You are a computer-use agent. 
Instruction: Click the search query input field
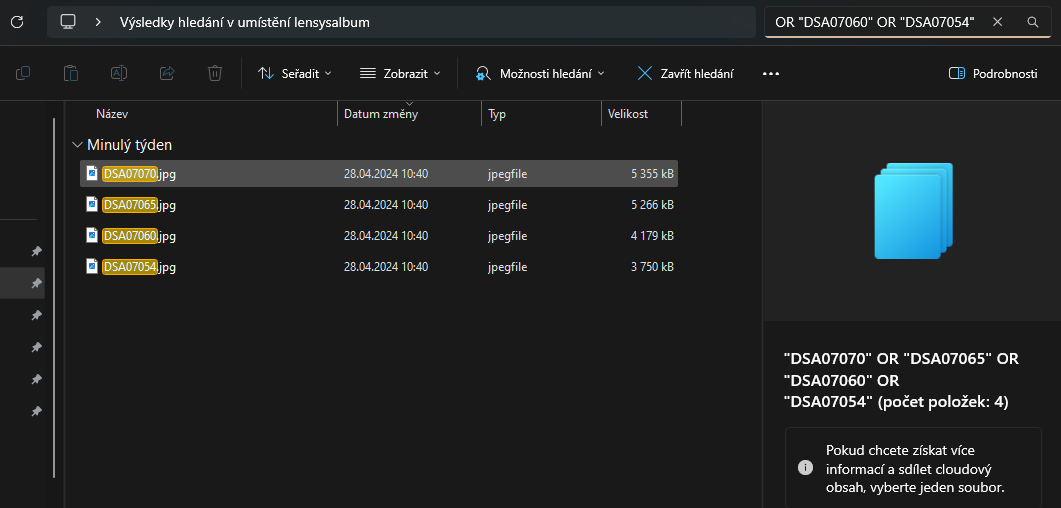pos(876,22)
